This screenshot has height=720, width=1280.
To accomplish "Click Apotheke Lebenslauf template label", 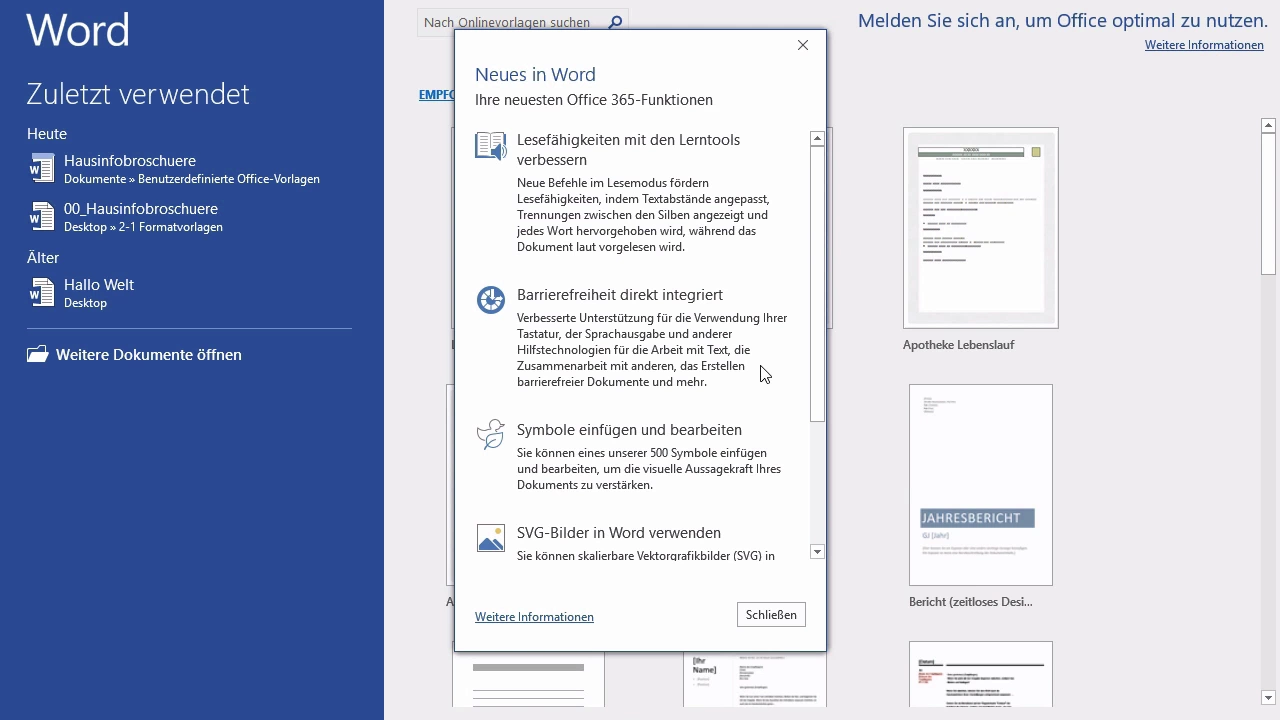I will click(x=958, y=345).
